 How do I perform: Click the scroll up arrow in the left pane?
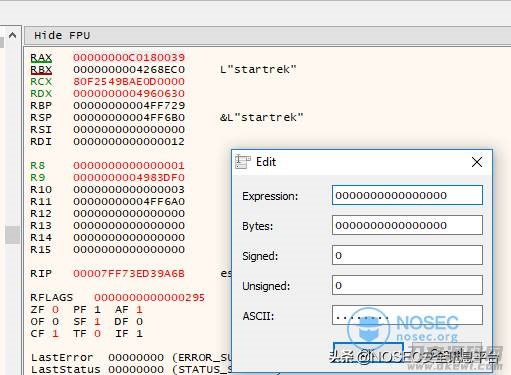(12, 35)
